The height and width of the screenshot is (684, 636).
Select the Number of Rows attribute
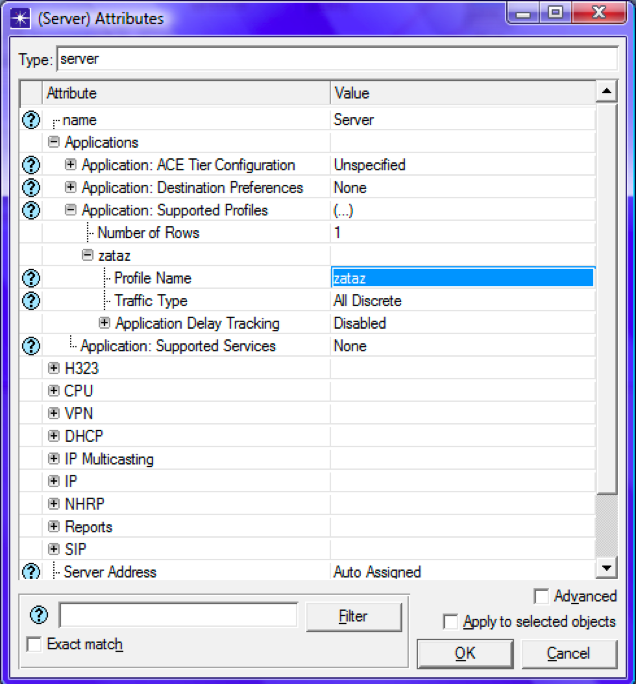148,233
